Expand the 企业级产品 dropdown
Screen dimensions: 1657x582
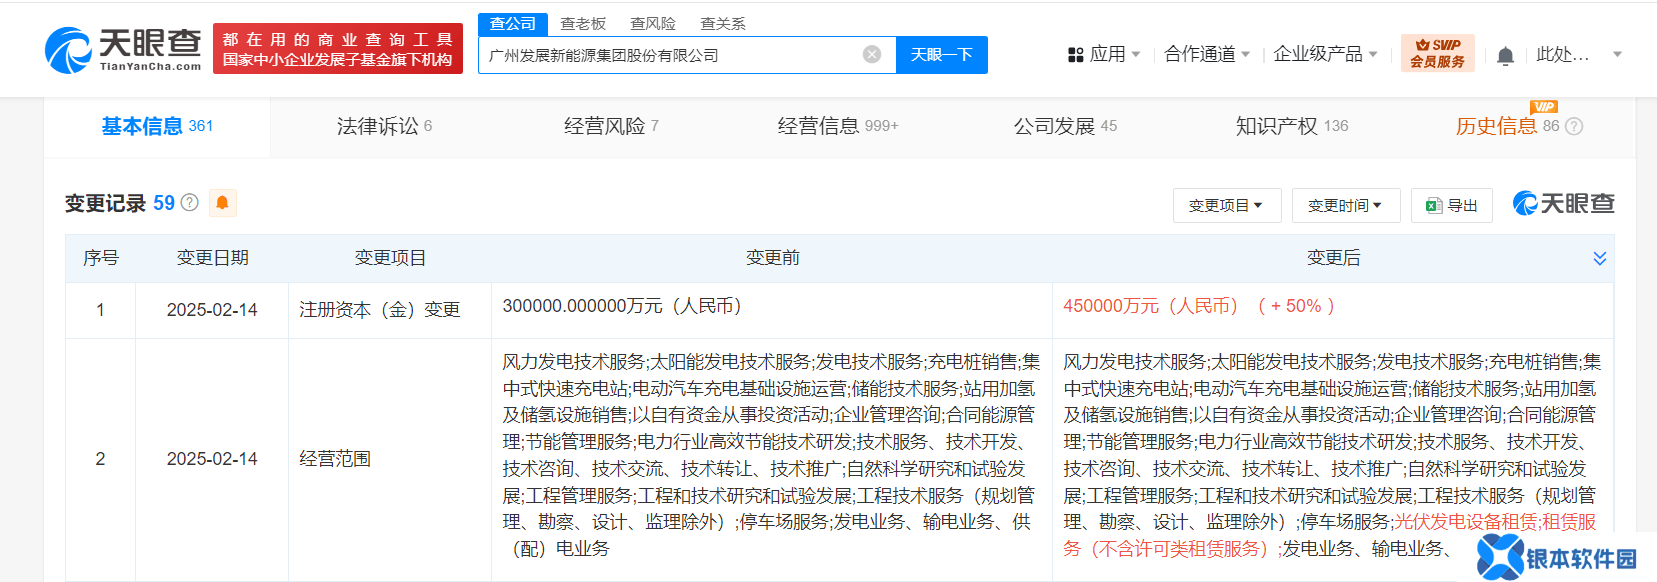[1325, 54]
